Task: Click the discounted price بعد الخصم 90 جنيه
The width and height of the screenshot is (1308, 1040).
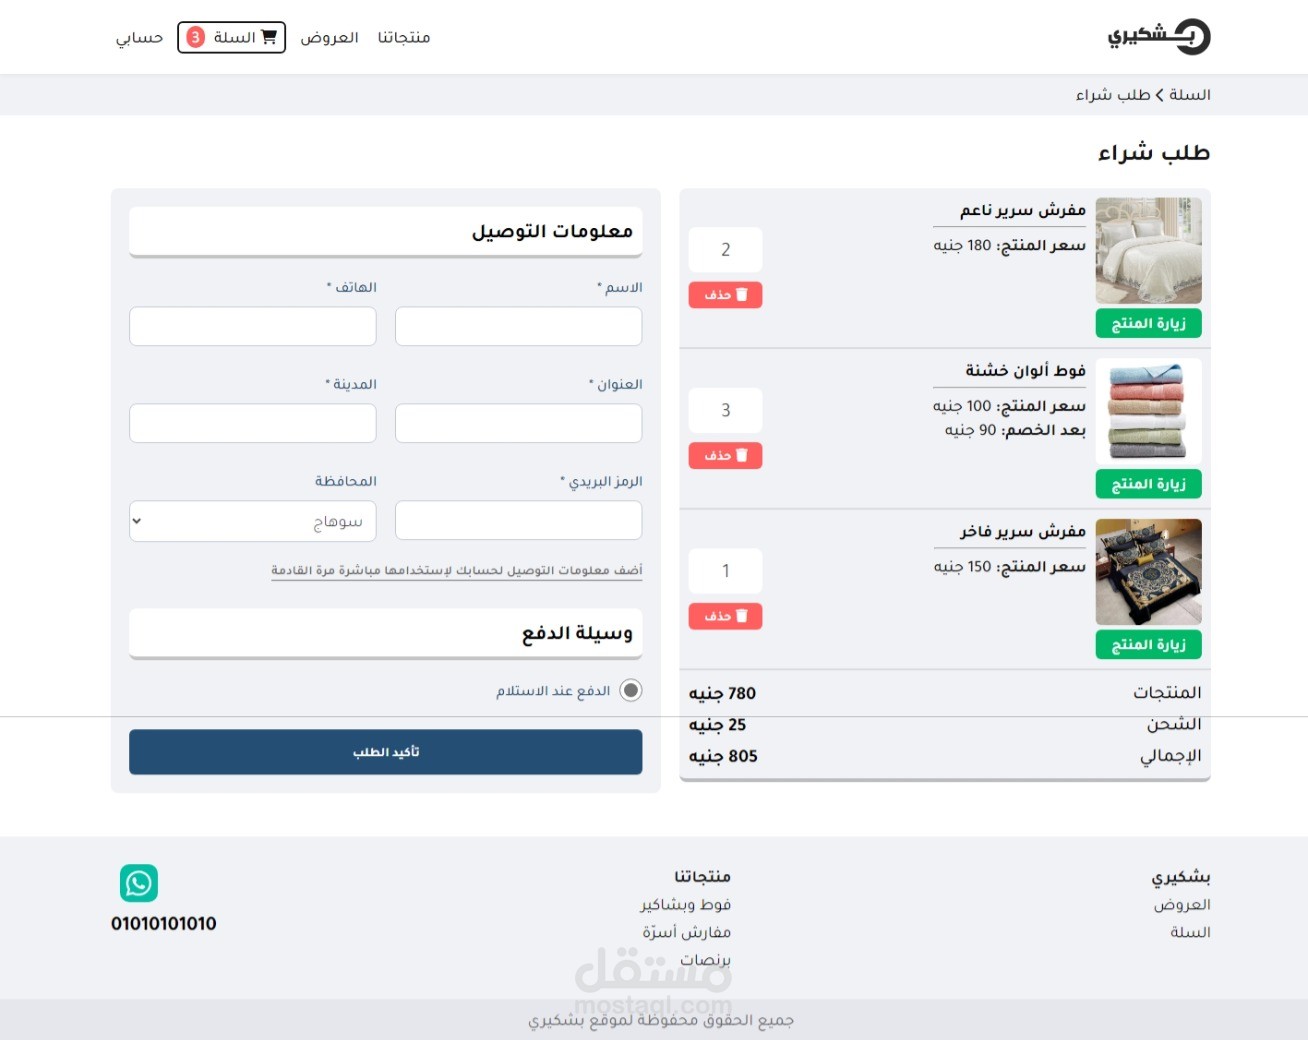Action: click(1015, 430)
